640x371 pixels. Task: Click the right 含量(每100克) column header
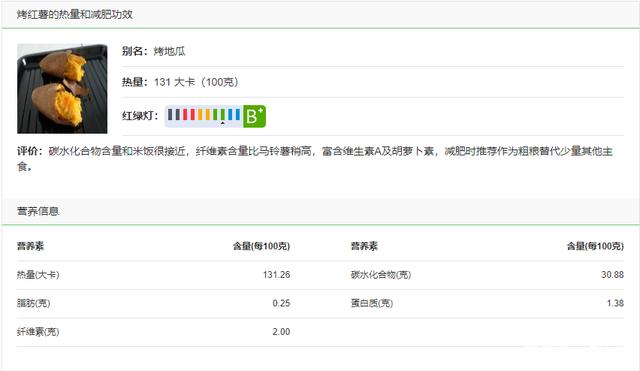(596, 246)
